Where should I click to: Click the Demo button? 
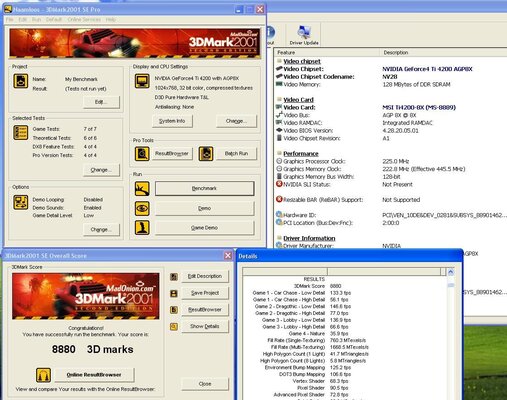tap(204, 208)
